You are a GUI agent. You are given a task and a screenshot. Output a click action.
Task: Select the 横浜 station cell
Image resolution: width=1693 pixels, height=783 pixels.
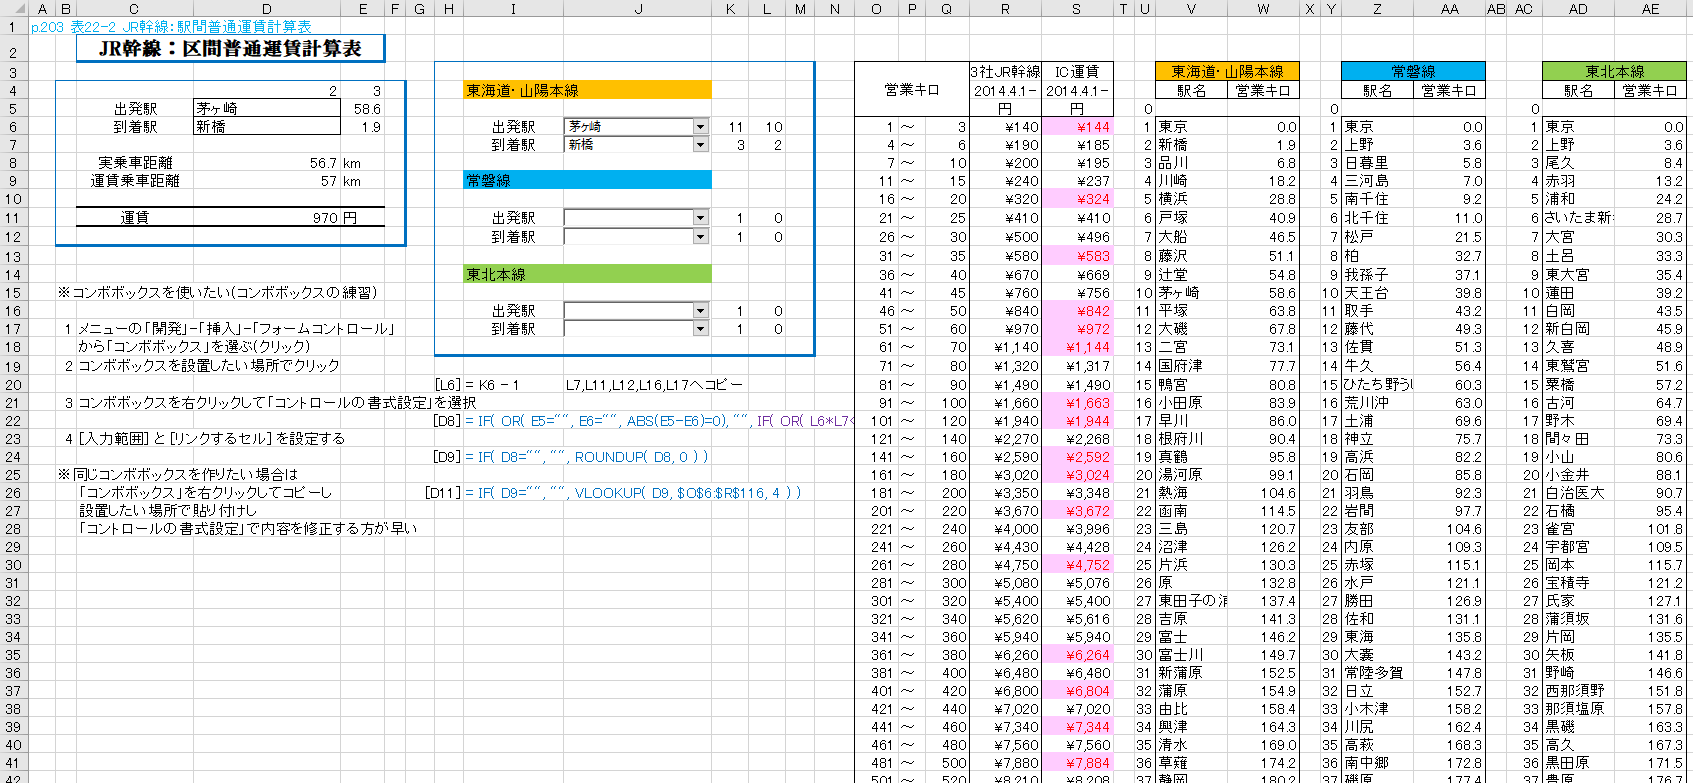click(1191, 199)
